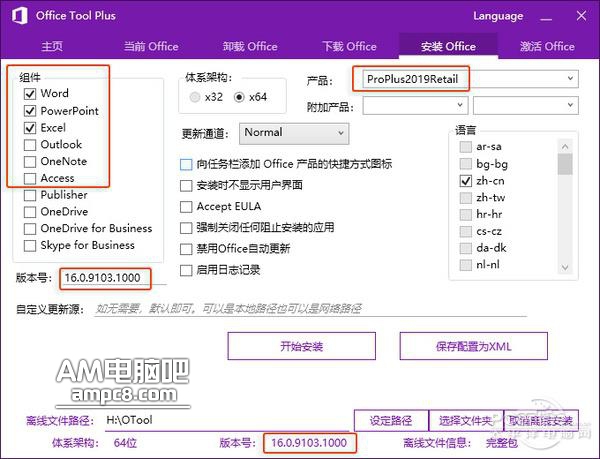Click the 离线文件路径 H:\OTool field

pyautogui.click(x=227, y=420)
